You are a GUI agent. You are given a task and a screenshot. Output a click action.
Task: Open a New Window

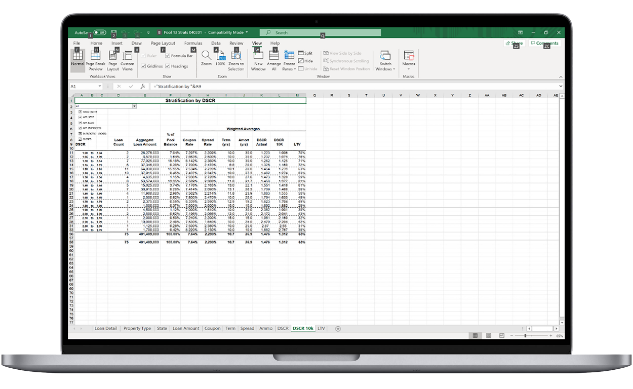point(258,60)
